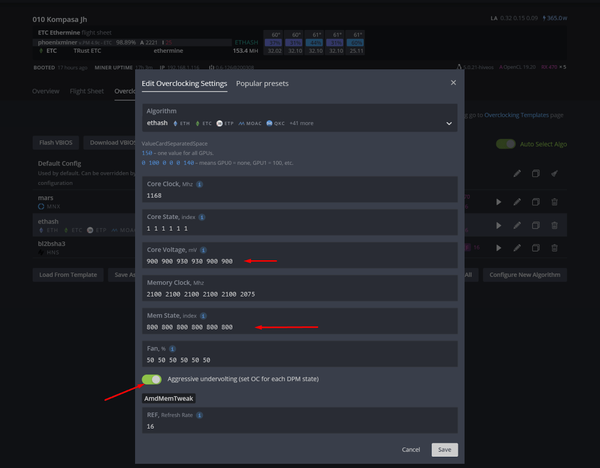
Task: Open the Overclocking Templates link
Action: 519,116
